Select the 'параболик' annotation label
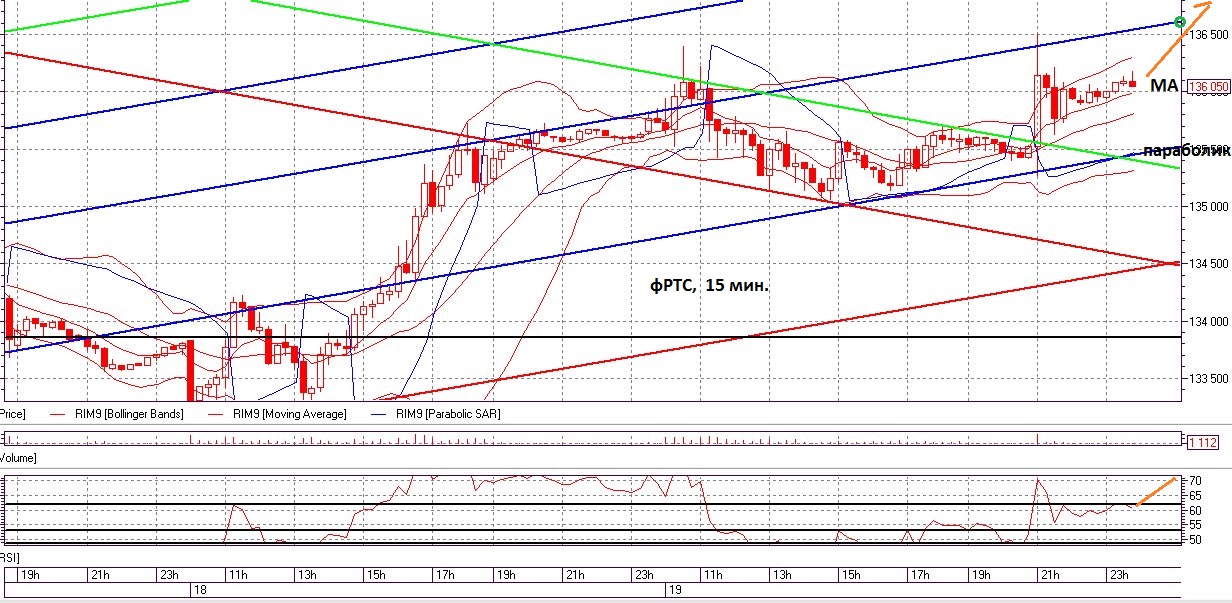The height and width of the screenshot is (603, 1232). pos(1186,151)
